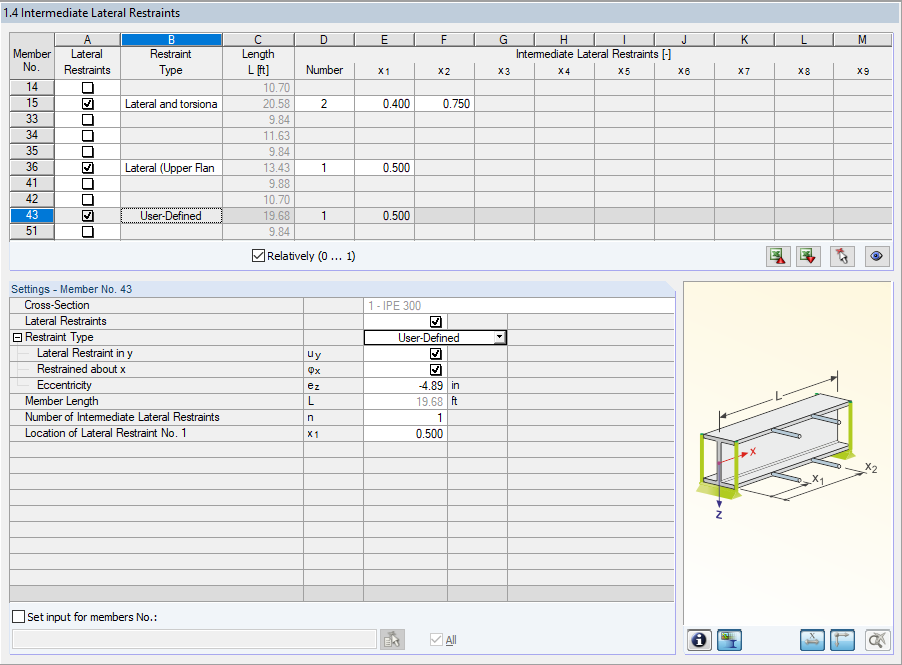Image resolution: width=902 pixels, height=665 pixels.
Task: Uncheck lateral restraints for member 36
Action: (x=87, y=167)
